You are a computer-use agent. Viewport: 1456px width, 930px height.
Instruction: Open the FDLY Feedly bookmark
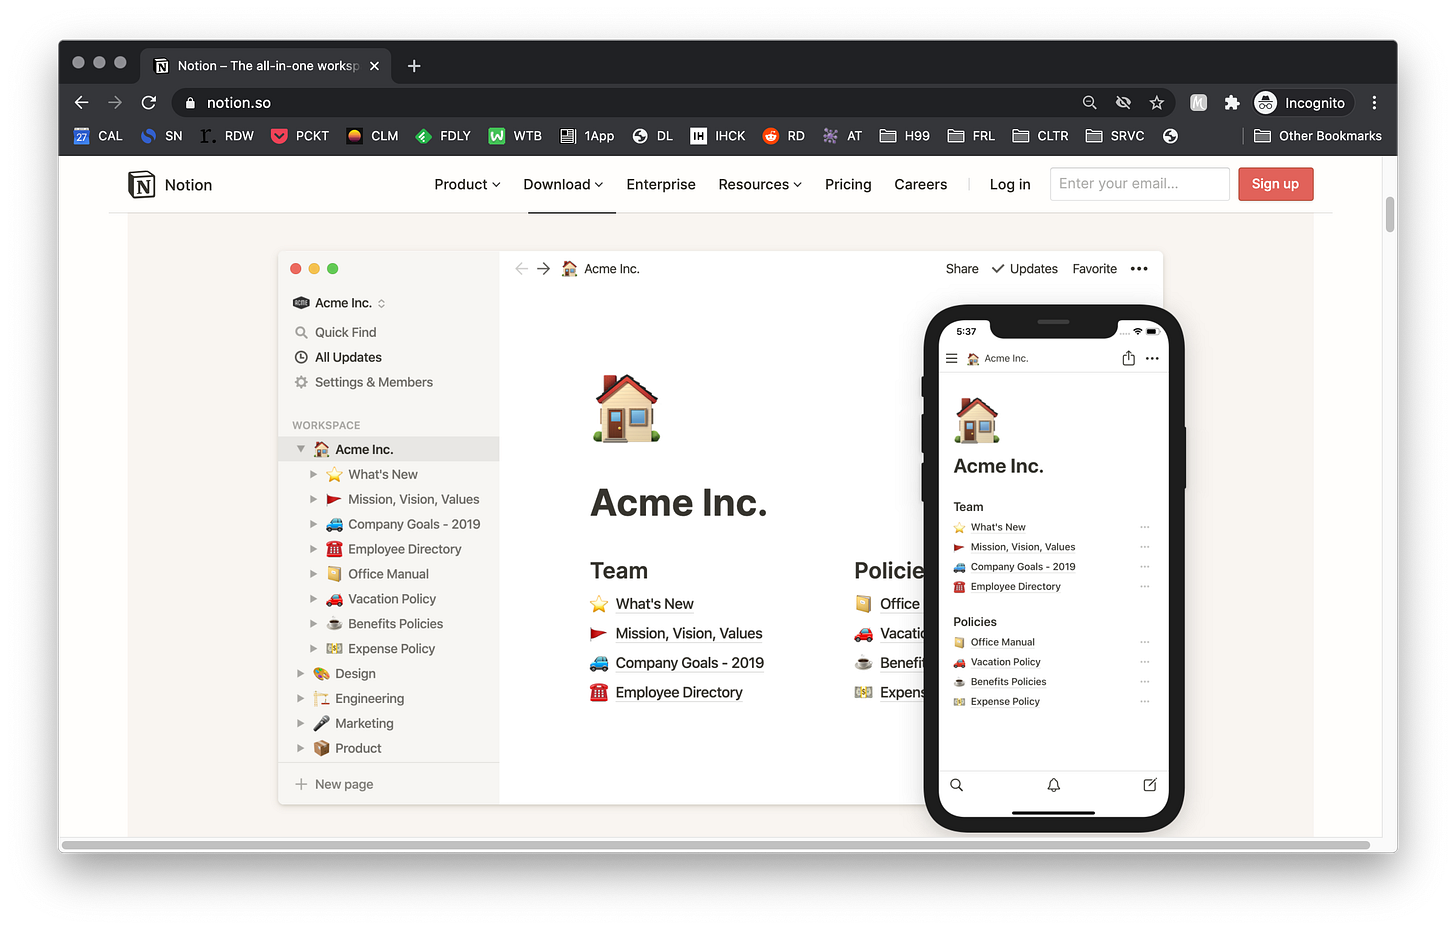[x=443, y=136]
